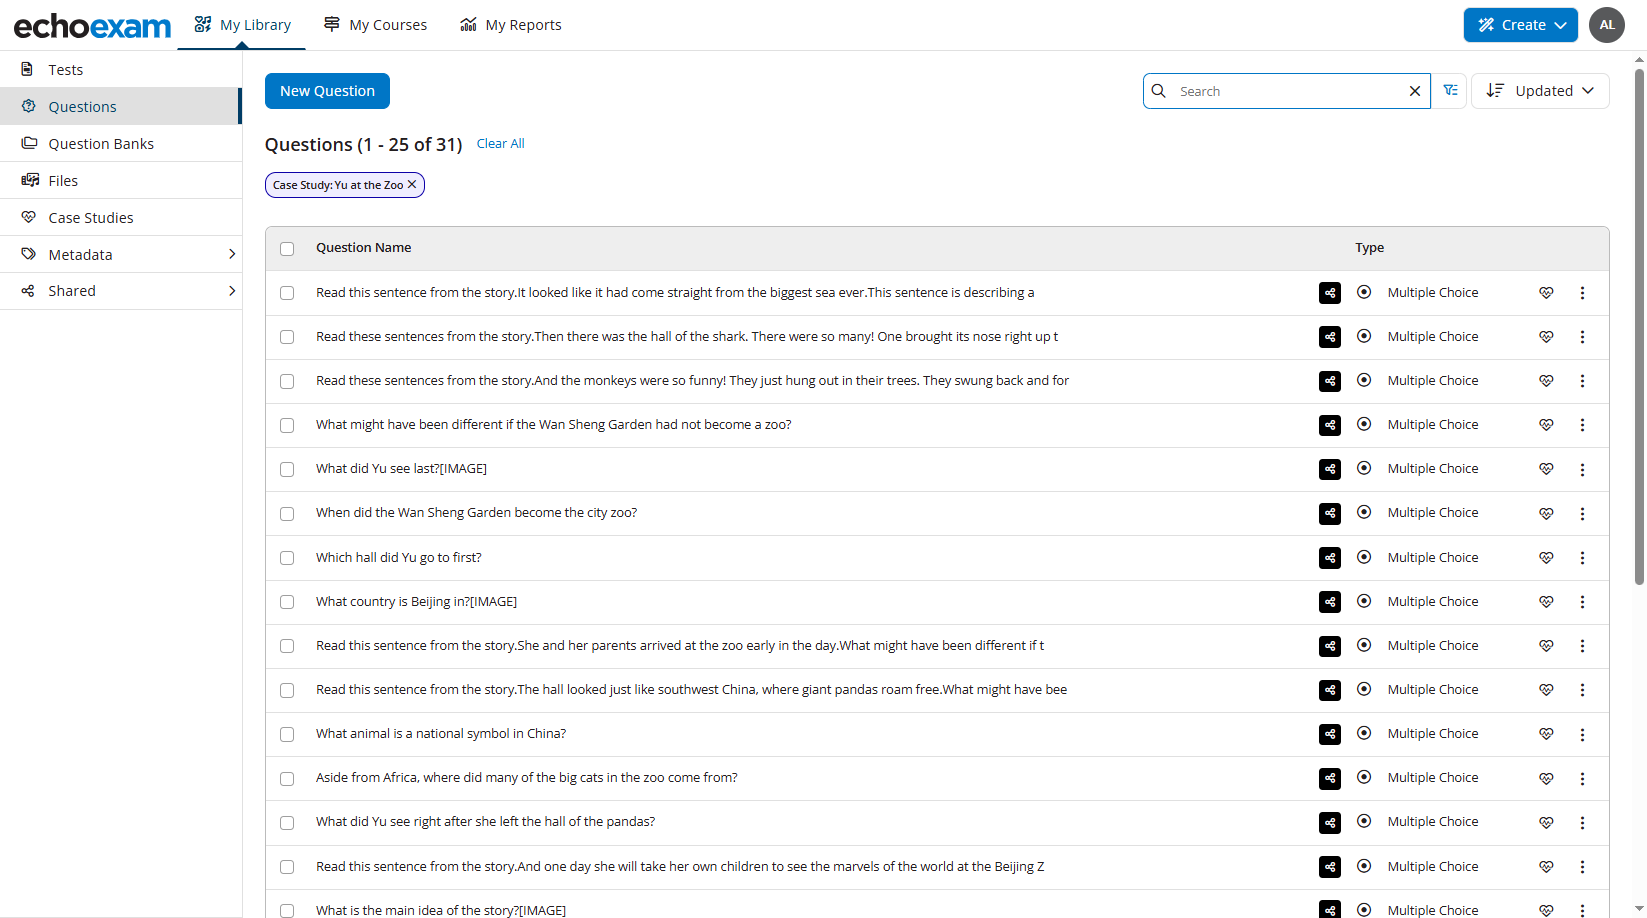The image size is (1647, 918).
Task: Remove the 'Case Study: Yu at the Zoo' filter chip
Action: (x=412, y=185)
